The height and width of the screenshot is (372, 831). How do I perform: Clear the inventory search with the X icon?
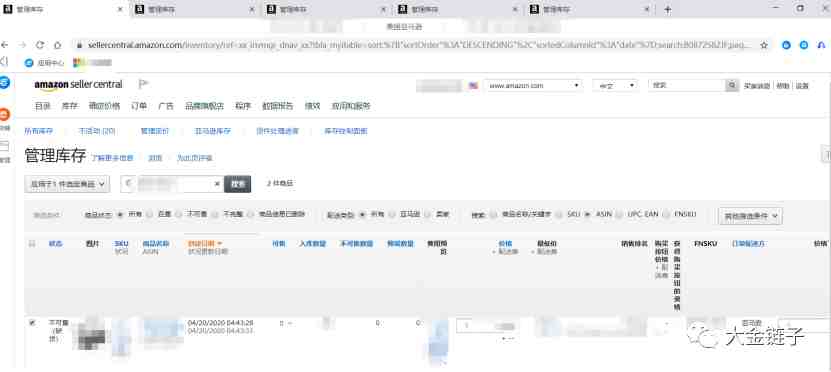(x=217, y=184)
